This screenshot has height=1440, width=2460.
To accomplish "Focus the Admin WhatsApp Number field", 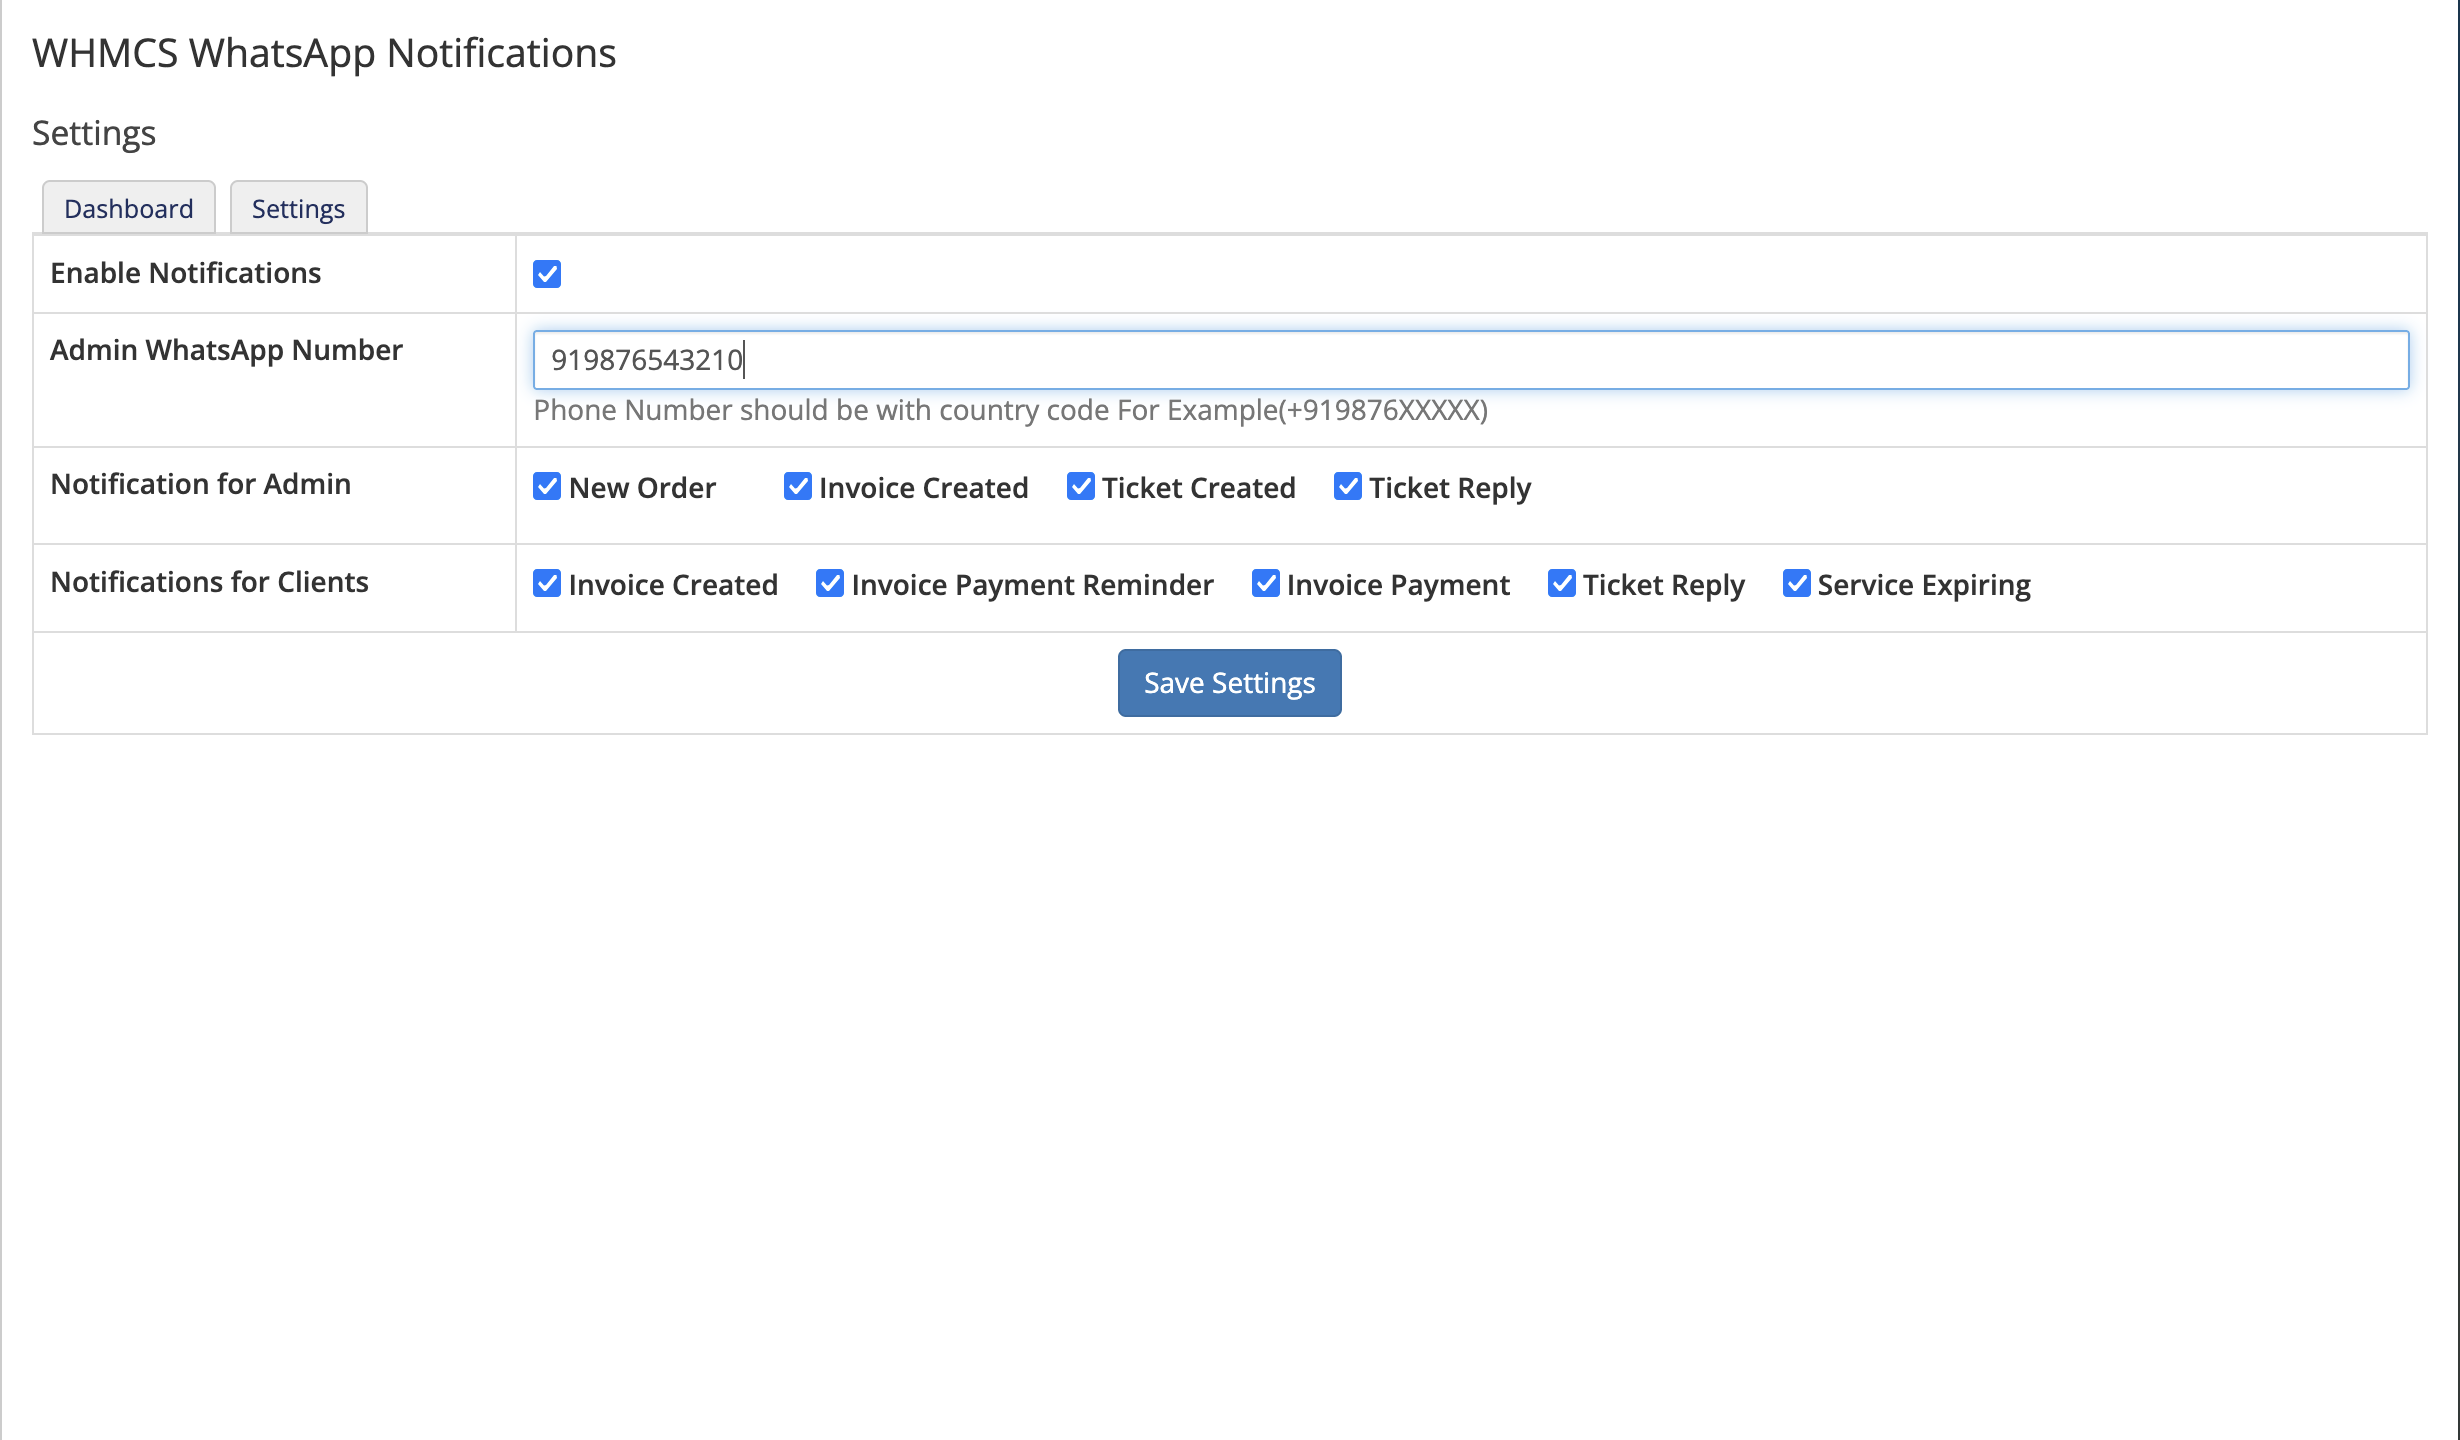I will pyautogui.click(x=1470, y=360).
